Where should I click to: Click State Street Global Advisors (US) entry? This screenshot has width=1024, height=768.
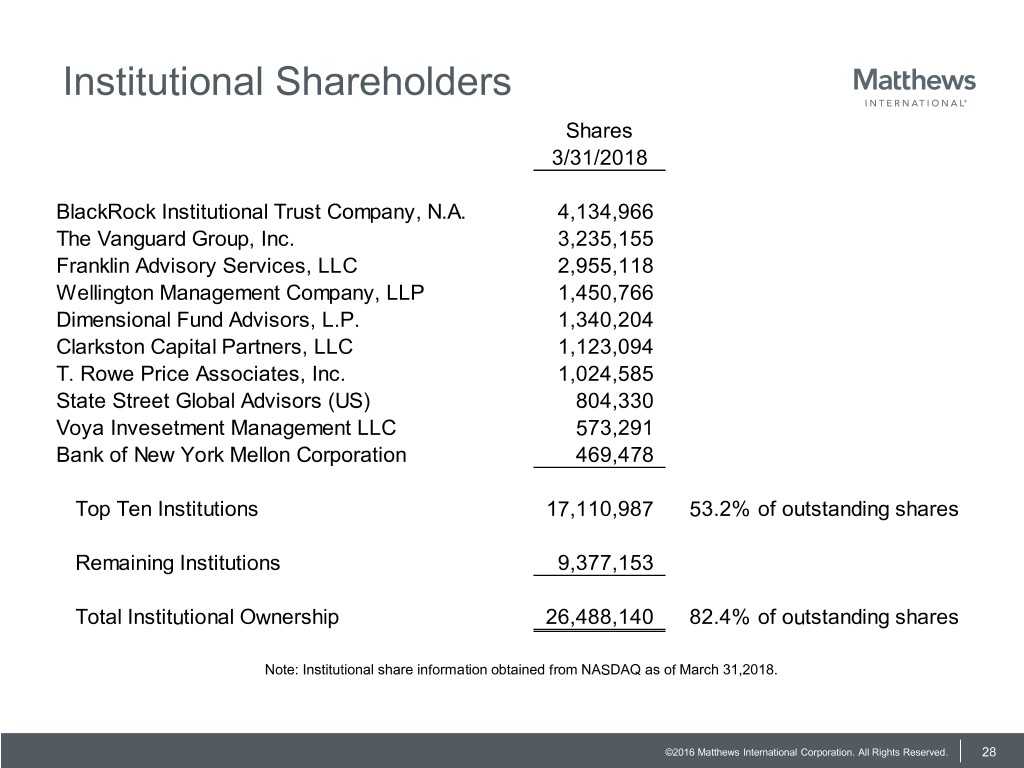tap(214, 401)
